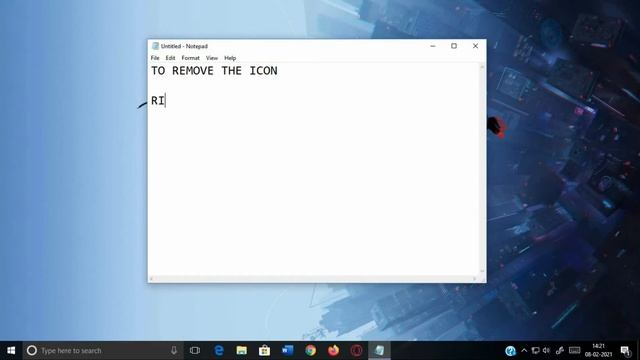The image size is (640, 360).
Task: Click the text 'TO REMOVE THE ICON'
Action: [214, 71]
